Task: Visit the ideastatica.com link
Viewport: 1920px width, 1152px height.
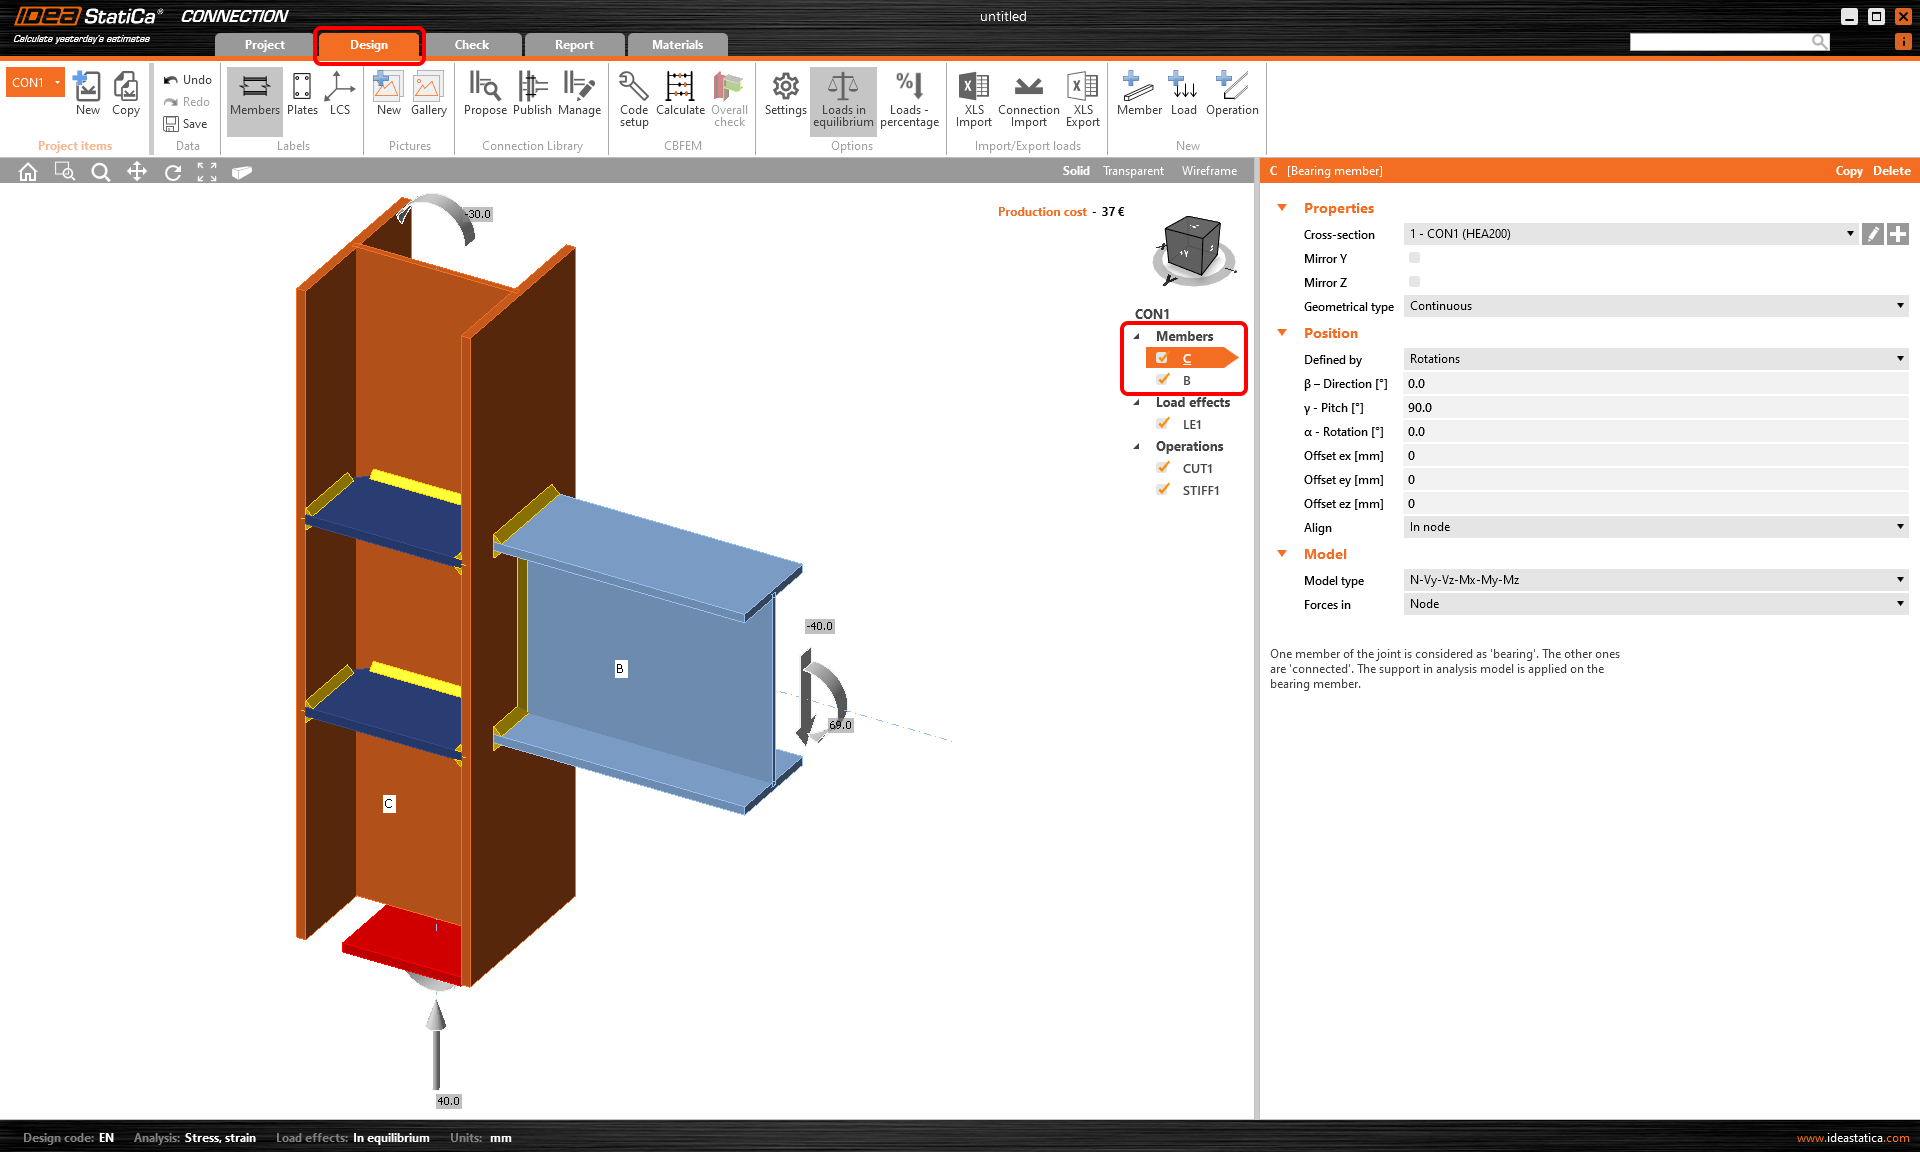Action: tap(1851, 1137)
